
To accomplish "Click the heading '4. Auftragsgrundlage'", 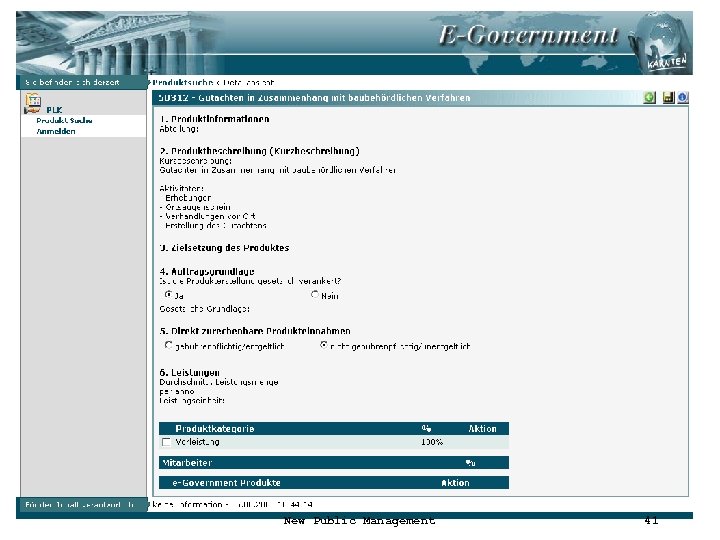I will 207,271.
